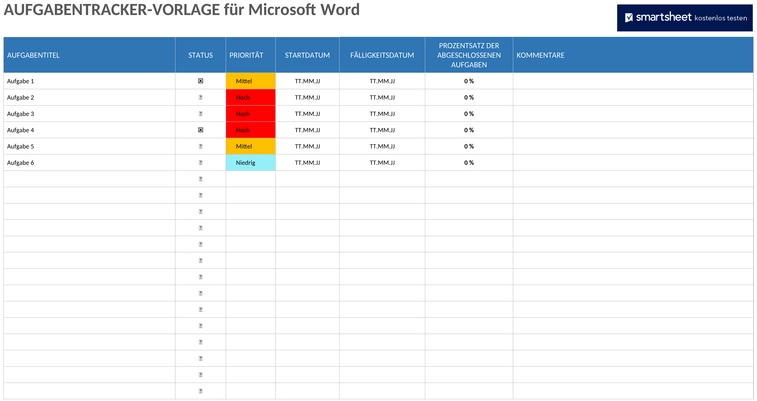Image resolution: width=757 pixels, height=401 pixels.
Task: Select the start date of Aufgabe 2
Action: 308,97
